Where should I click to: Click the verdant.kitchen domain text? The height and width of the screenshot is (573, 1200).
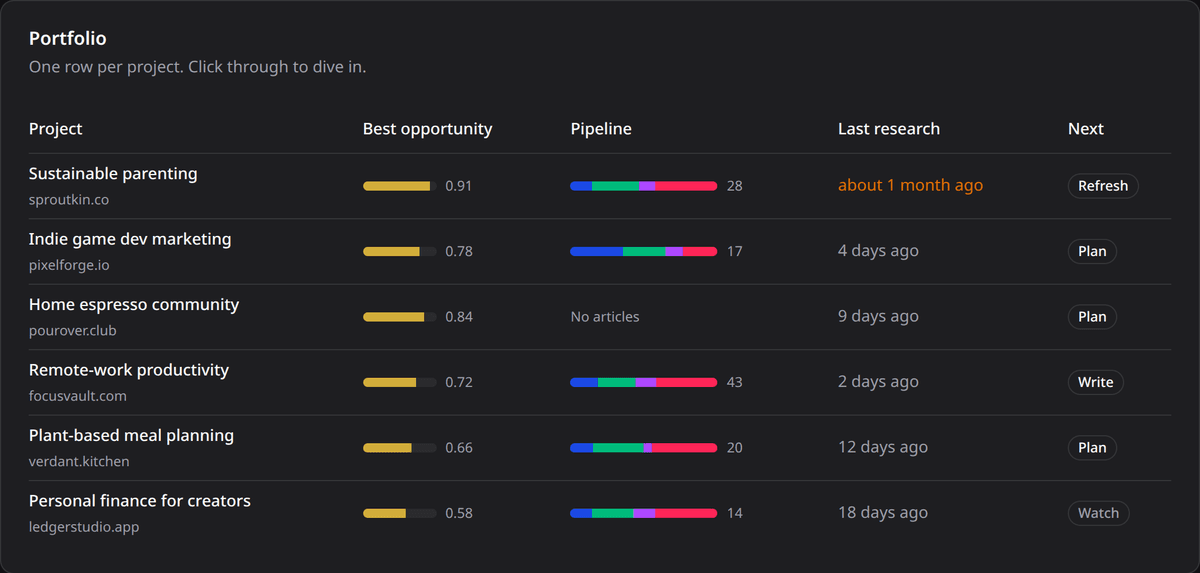tap(79, 462)
